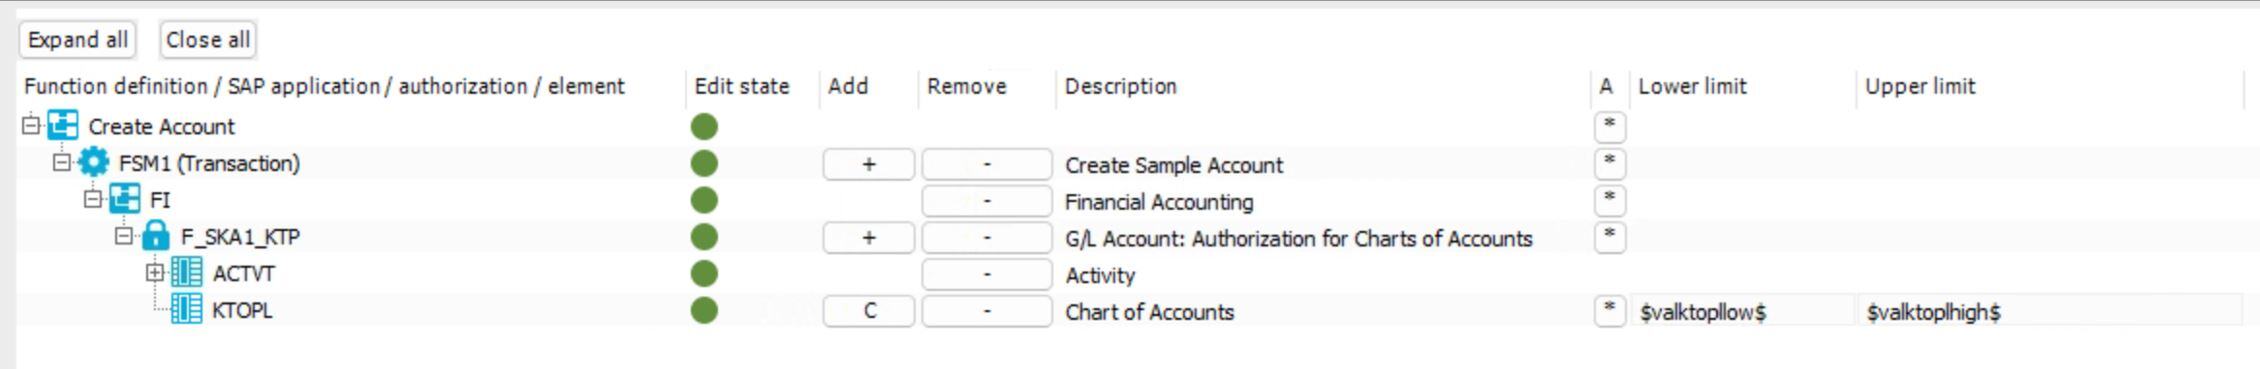Expand the ACTVT tree node
Screen dimensions: 2260x369
pos(155,272)
